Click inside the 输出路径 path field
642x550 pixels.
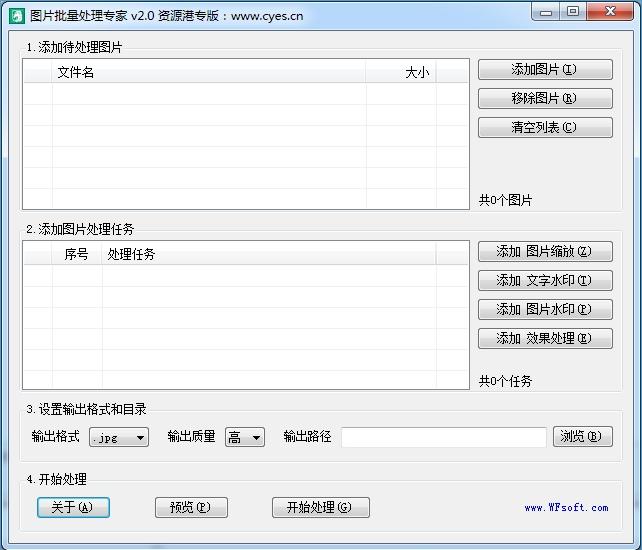444,437
